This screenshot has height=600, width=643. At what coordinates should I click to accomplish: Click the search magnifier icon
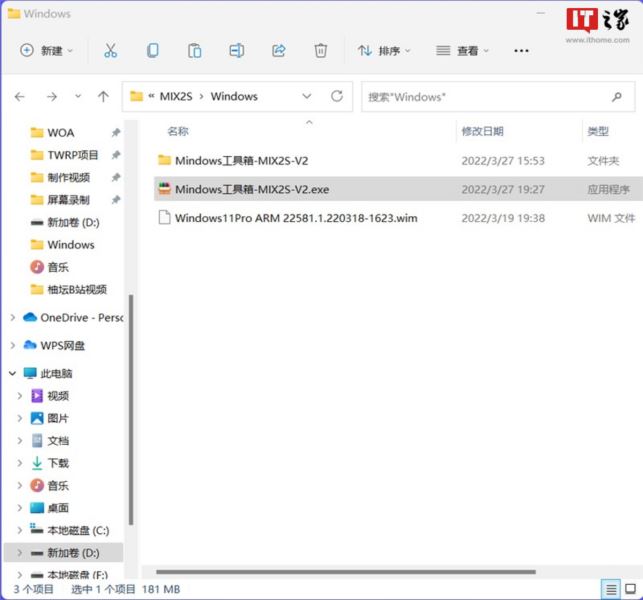tap(617, 97)
